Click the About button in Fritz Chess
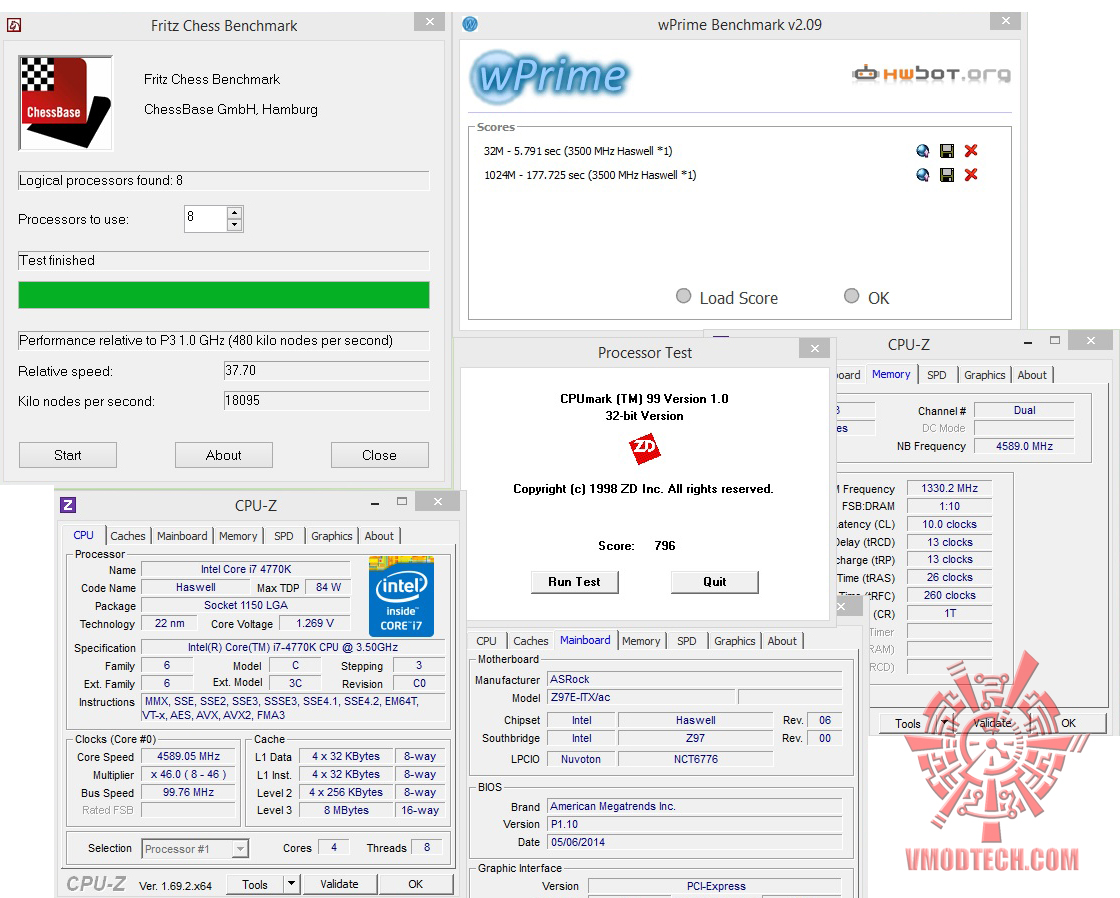The height and width of the screenshot is (898, 1120). 224,455
